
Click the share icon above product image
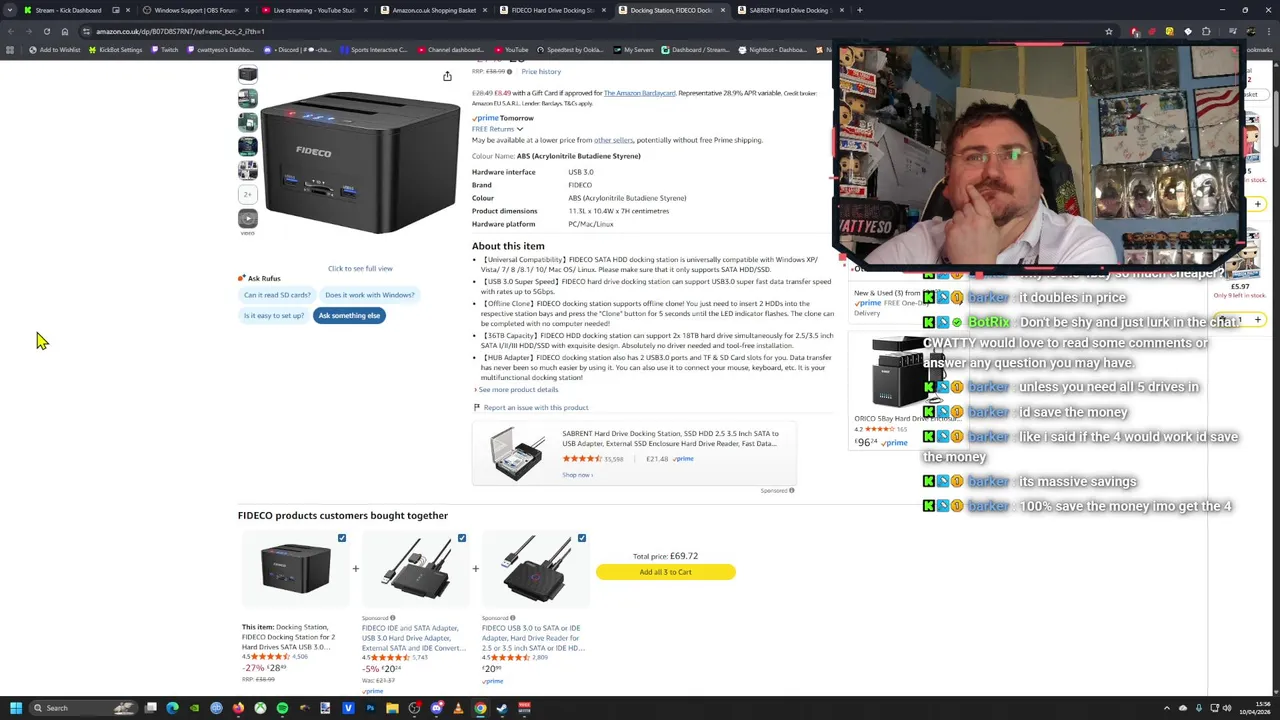point(447,76)
